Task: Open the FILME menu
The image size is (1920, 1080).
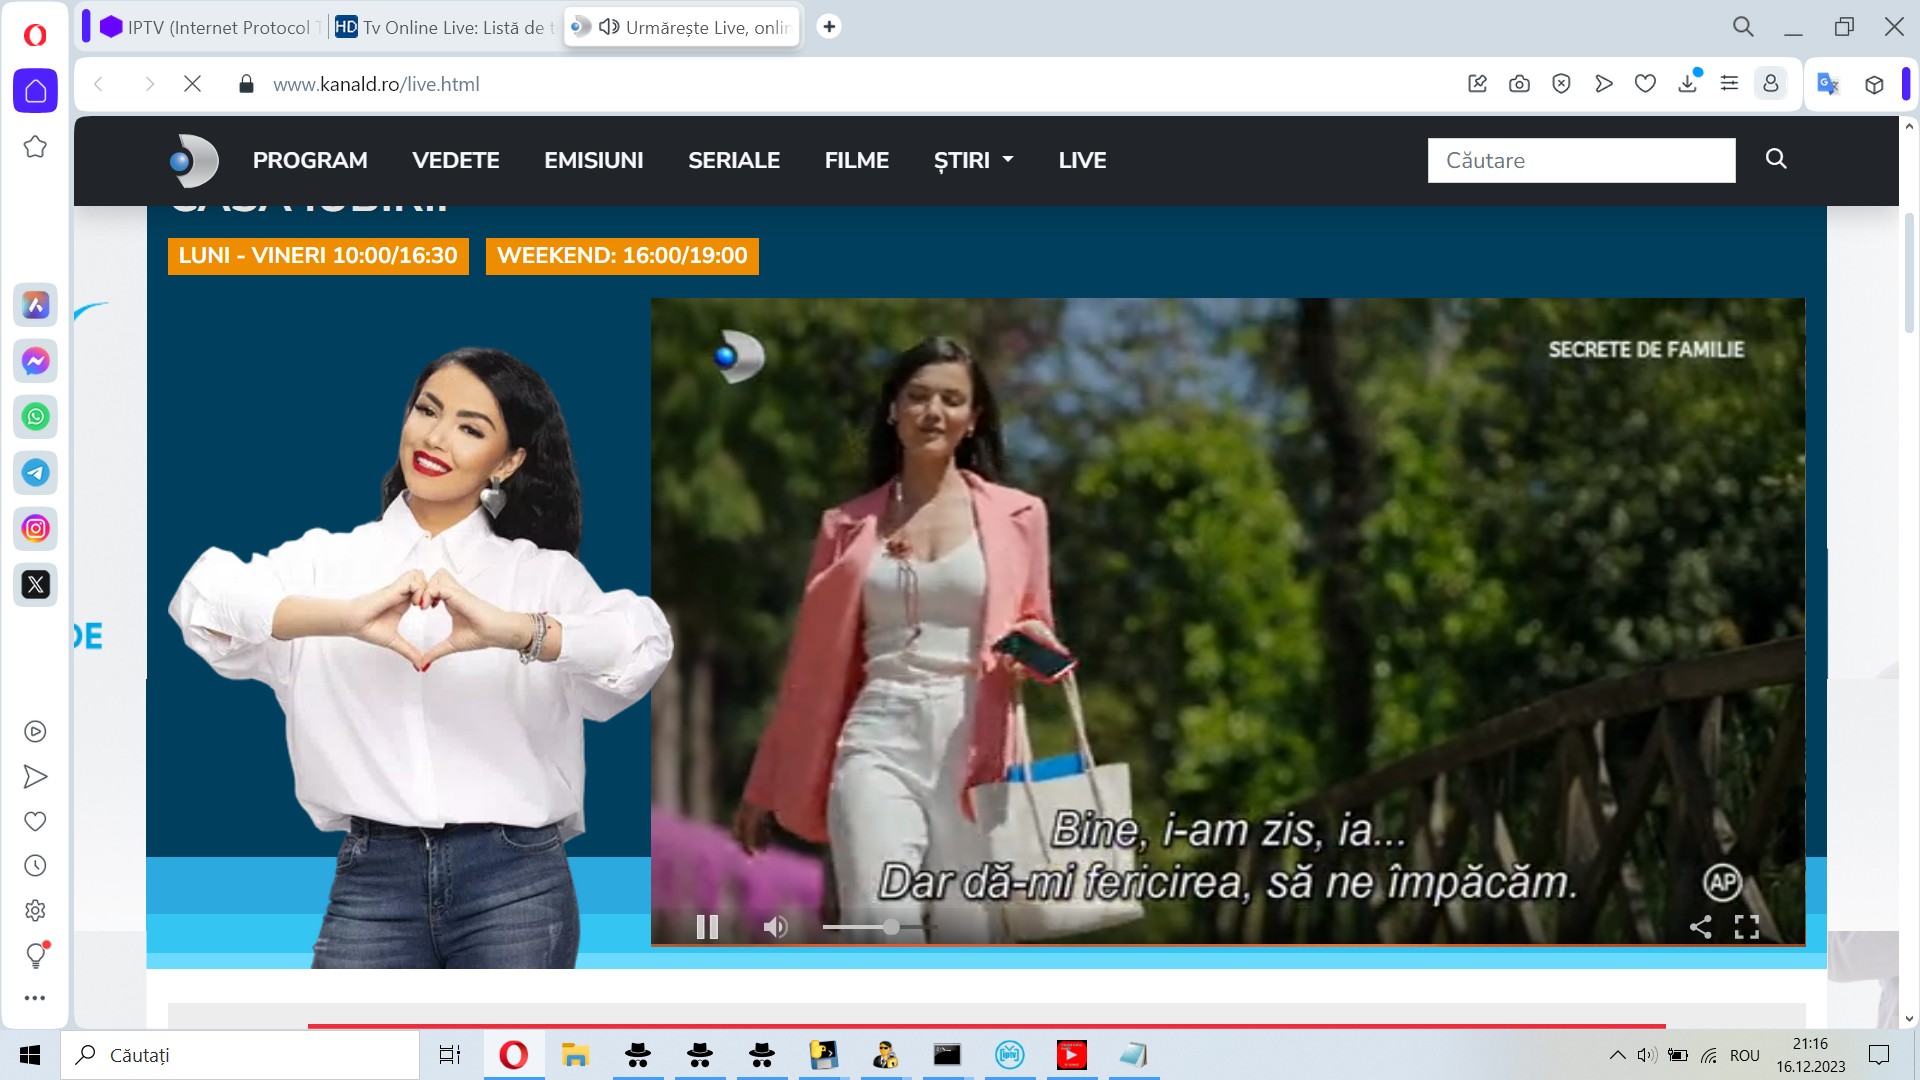Action: 857,160
